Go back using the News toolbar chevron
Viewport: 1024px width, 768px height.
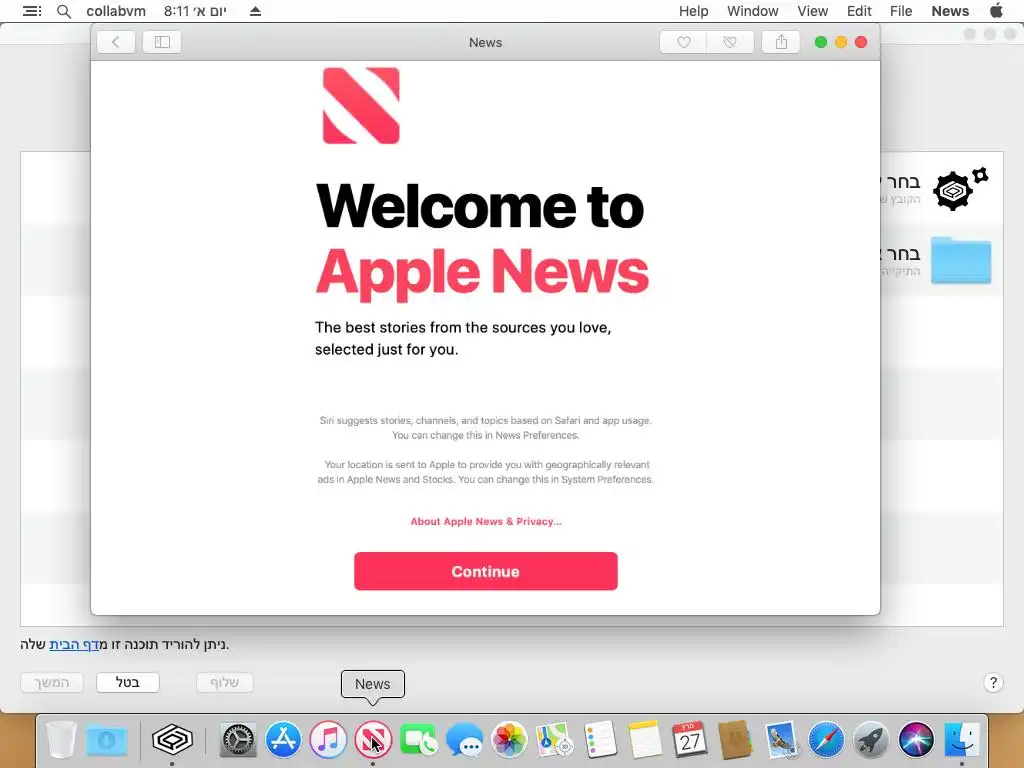116,42
